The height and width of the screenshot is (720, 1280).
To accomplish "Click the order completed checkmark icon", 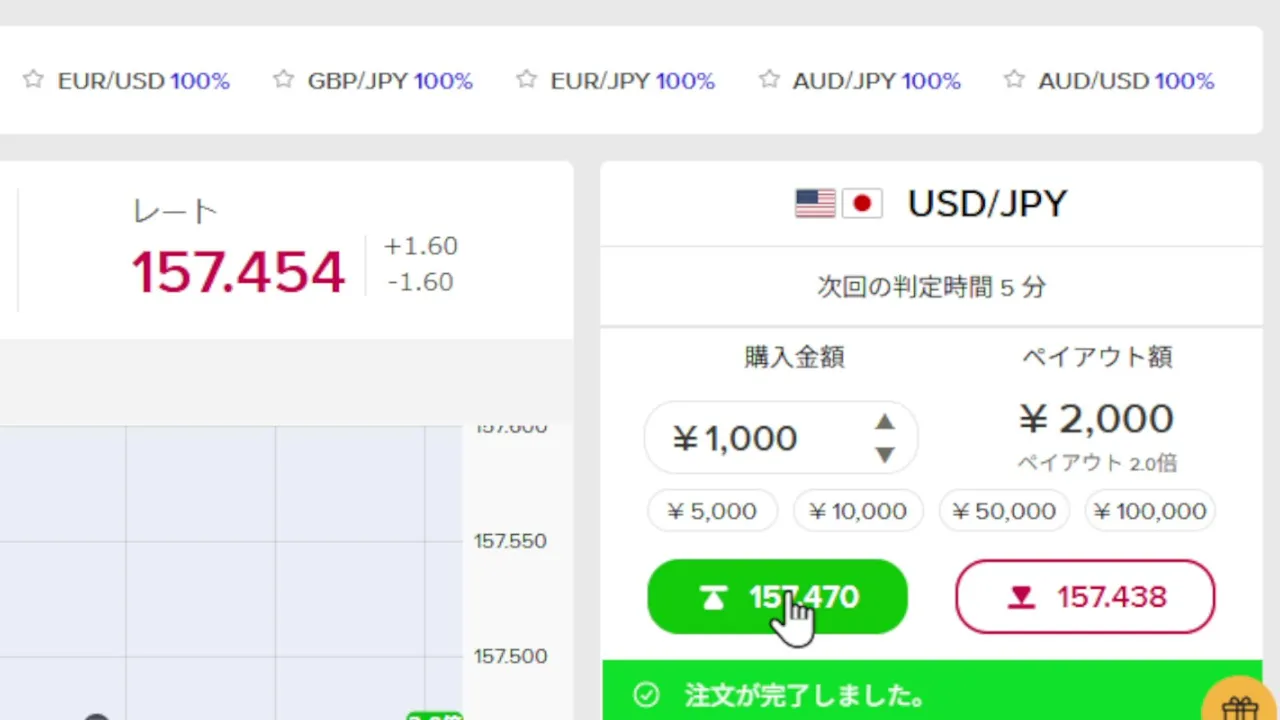I will click(x=647, y=695).
